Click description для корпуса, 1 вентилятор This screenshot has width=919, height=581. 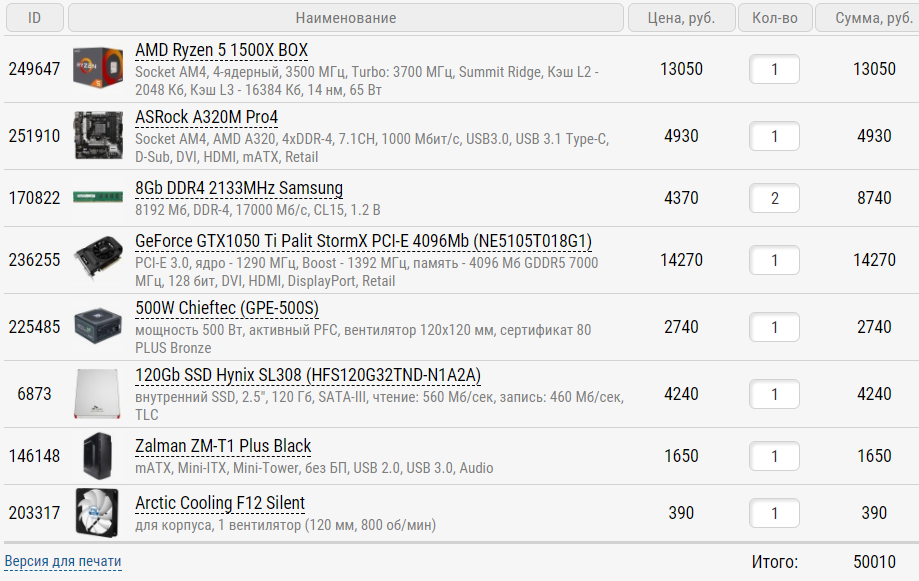click(x=285, y=525)
